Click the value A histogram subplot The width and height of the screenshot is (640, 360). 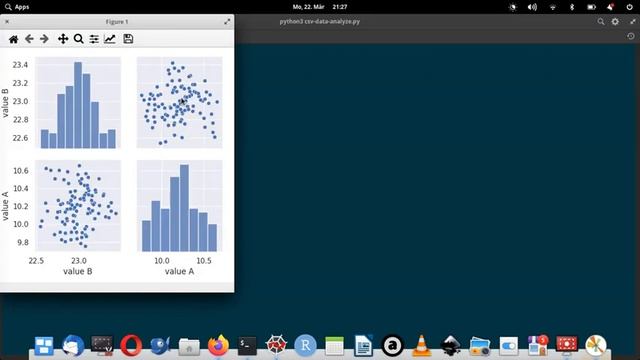pyautogui.click(x=180, y=206)
